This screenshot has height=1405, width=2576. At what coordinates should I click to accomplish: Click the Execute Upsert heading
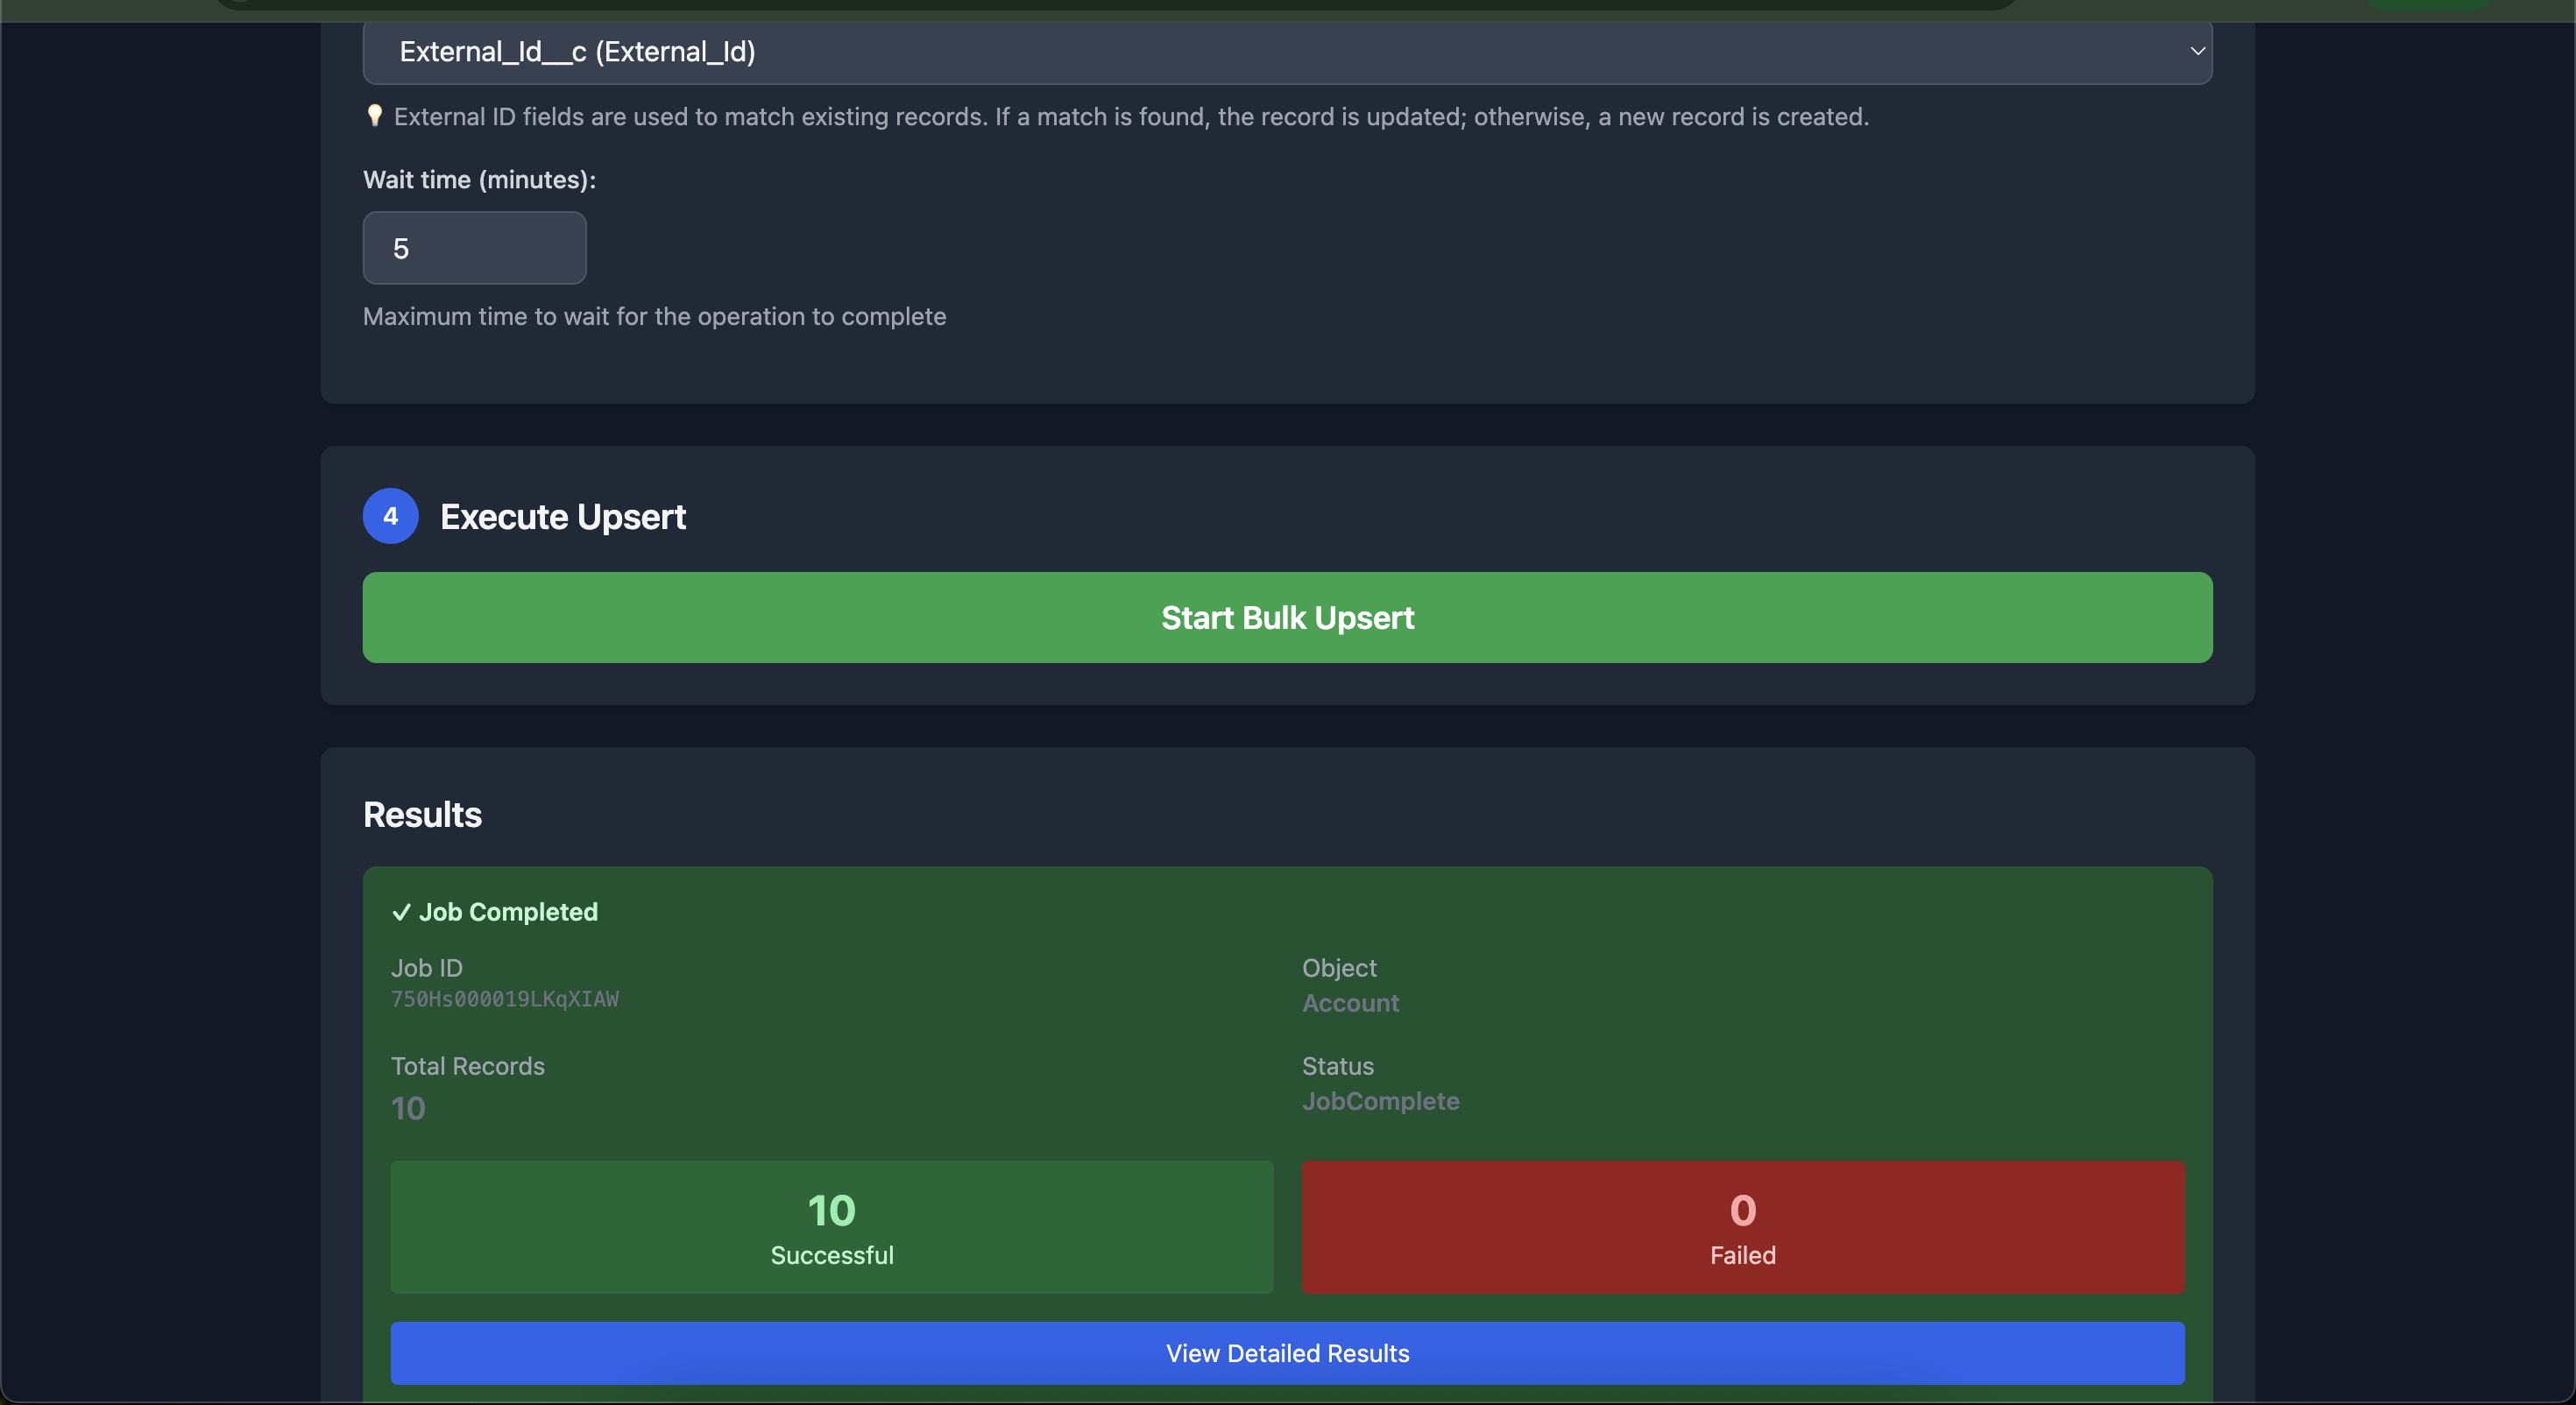[563, 517]
